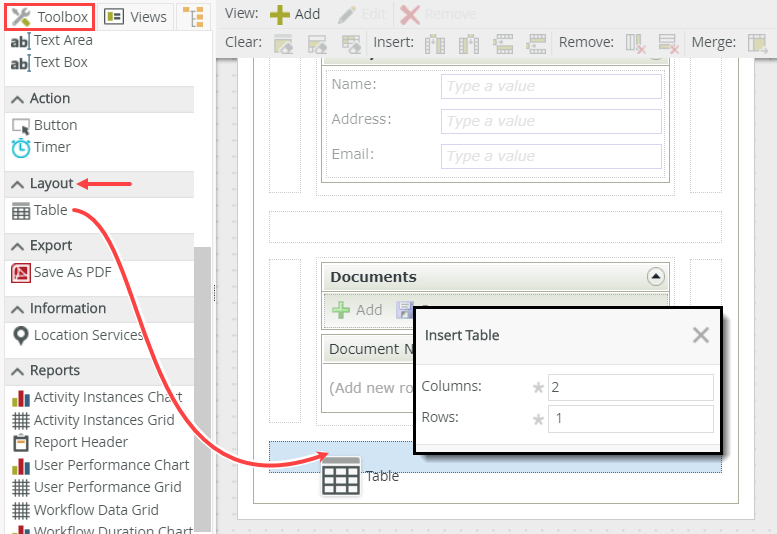Pick the Button control in Action
Viewport: 777px width, 534px height.
click(45, 125)
